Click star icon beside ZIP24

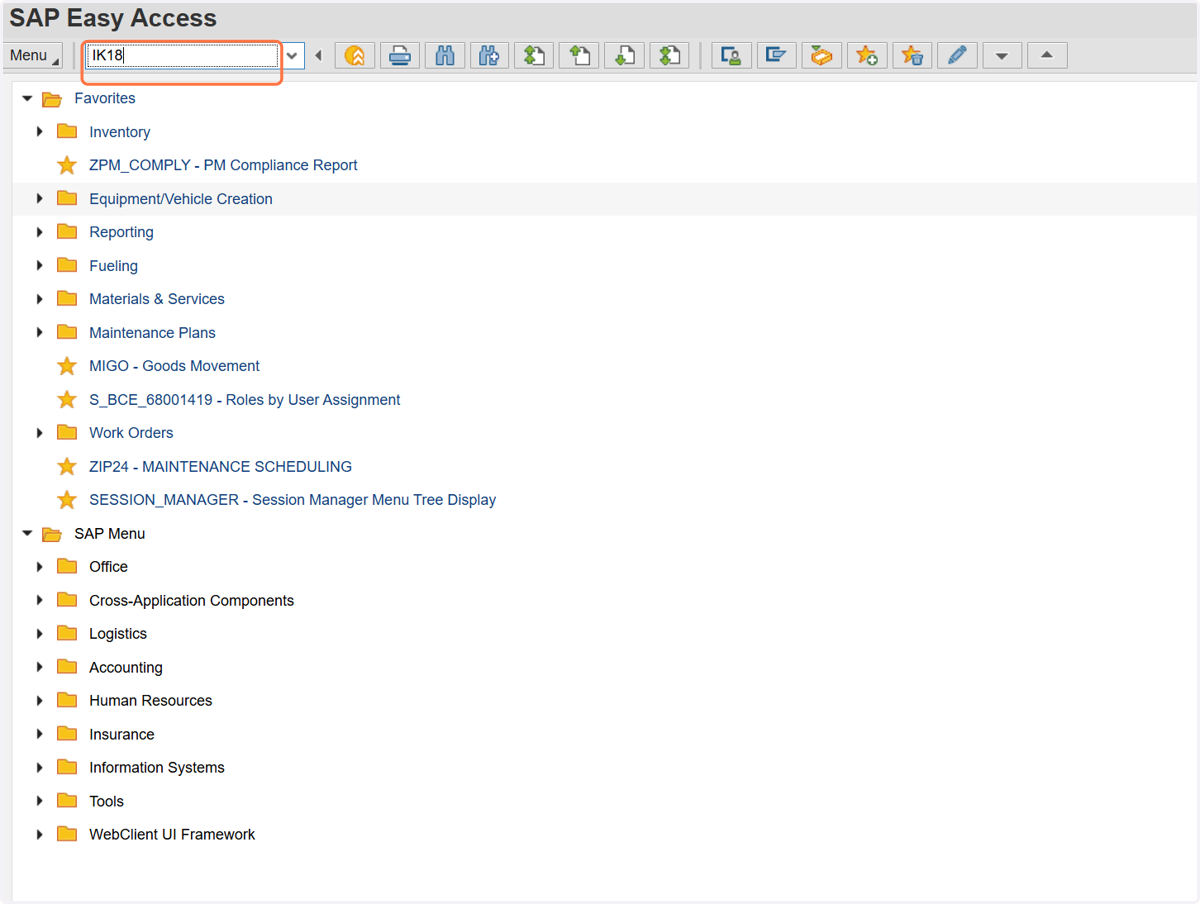coord(67,466)
